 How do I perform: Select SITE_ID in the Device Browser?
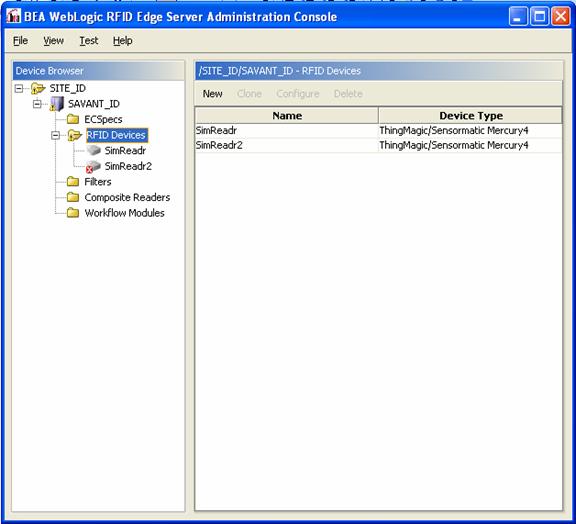click(x=68, y=89)
